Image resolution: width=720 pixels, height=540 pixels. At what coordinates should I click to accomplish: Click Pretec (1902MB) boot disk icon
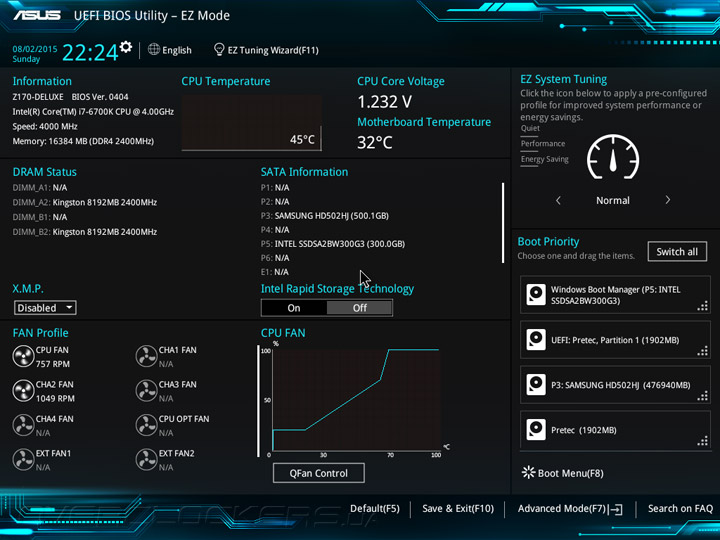pyautogui.click(x=536, y=430)
